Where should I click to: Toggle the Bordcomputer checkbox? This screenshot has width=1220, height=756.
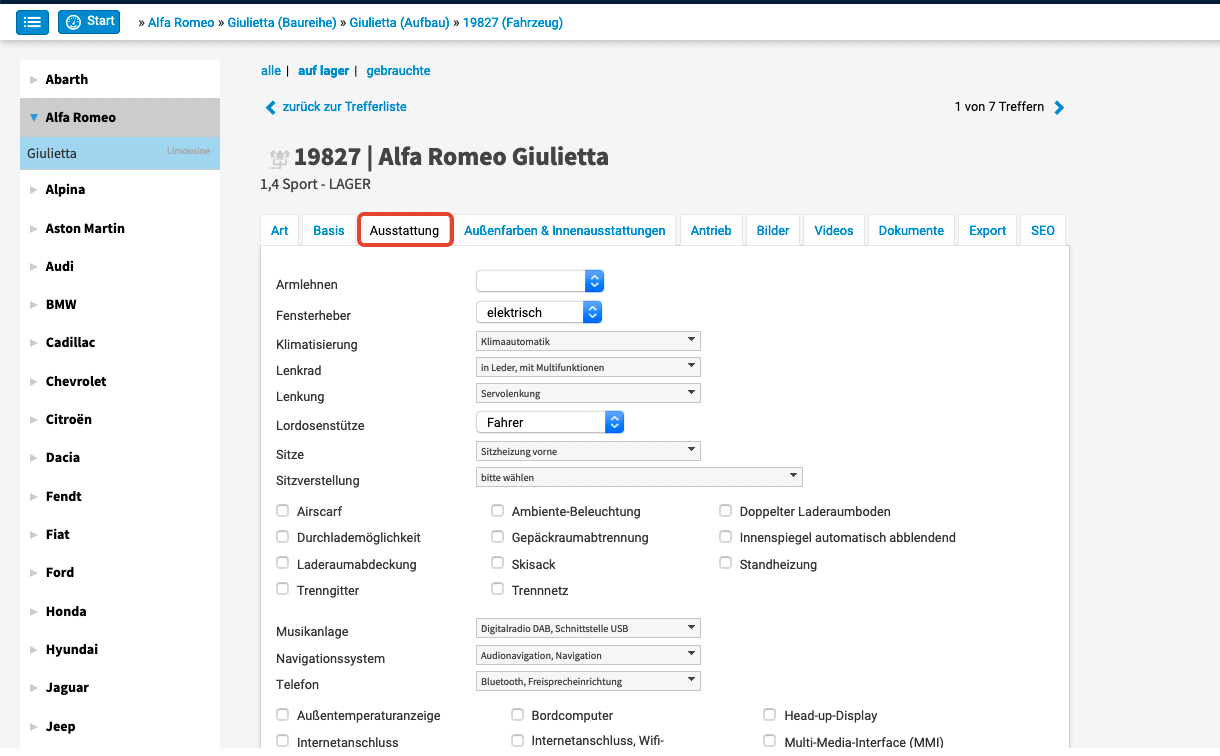518,715
